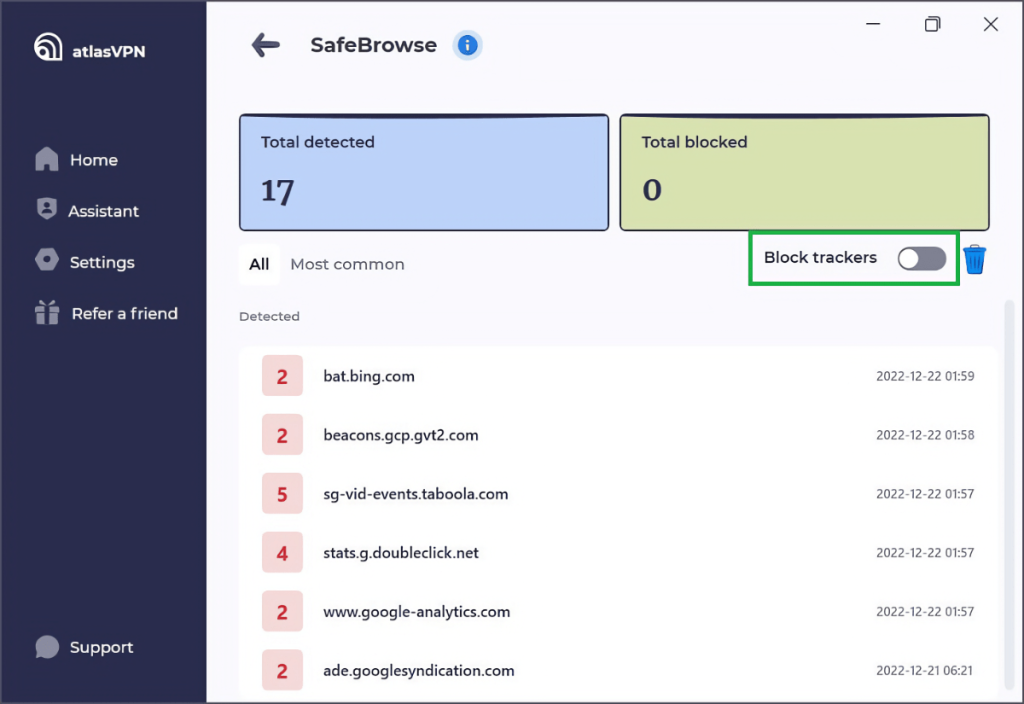Screen dimensions: 1024x704
Task: Click the count badge for stats.g.doubleclick.net
Action: pos(282,552)
